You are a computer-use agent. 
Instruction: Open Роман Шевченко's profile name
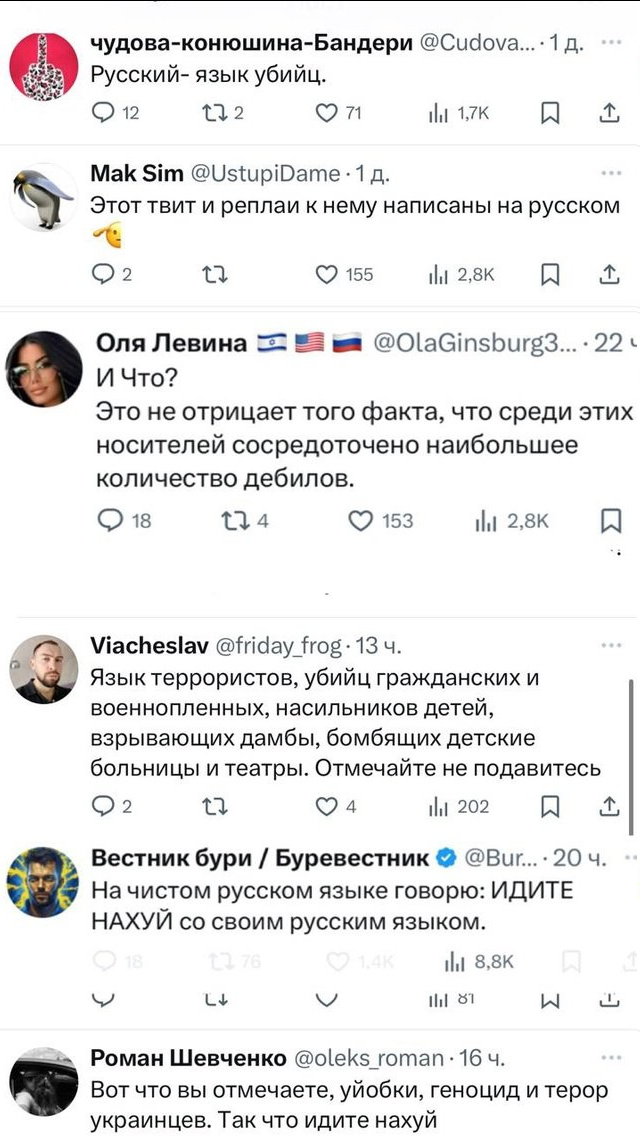click(187, 1058)
